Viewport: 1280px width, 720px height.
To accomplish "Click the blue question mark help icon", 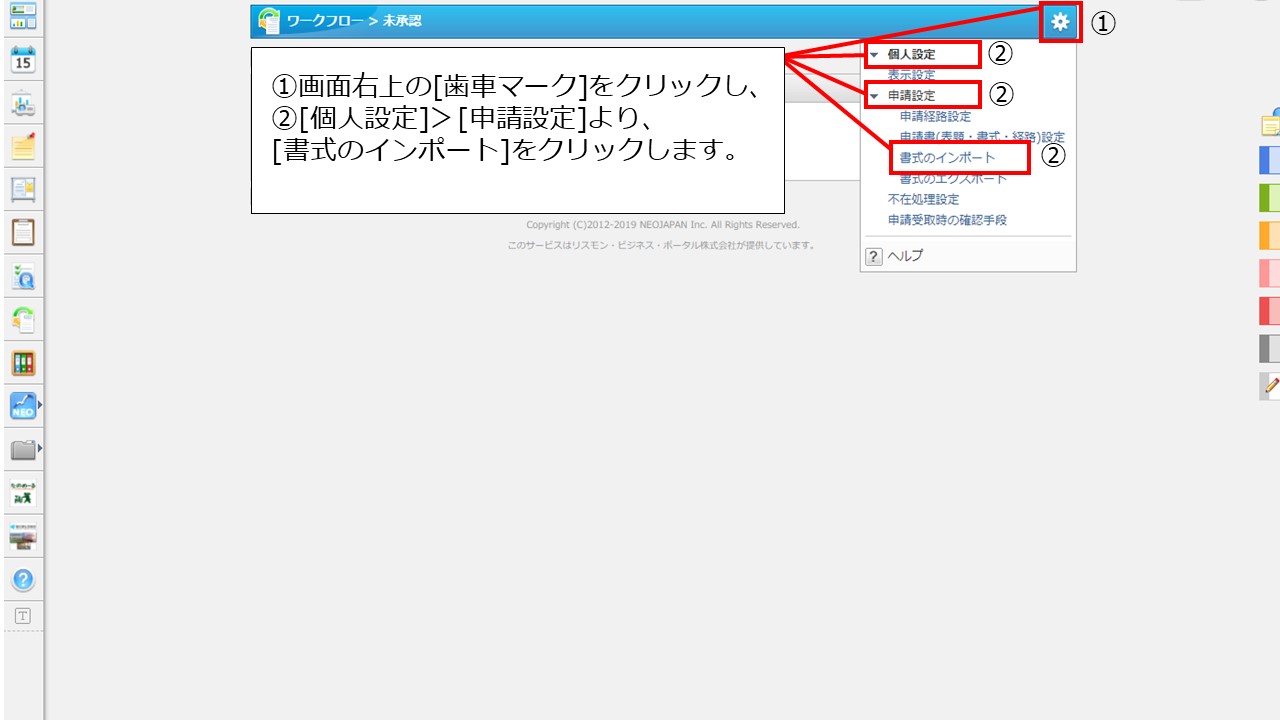I will point(22,580).
